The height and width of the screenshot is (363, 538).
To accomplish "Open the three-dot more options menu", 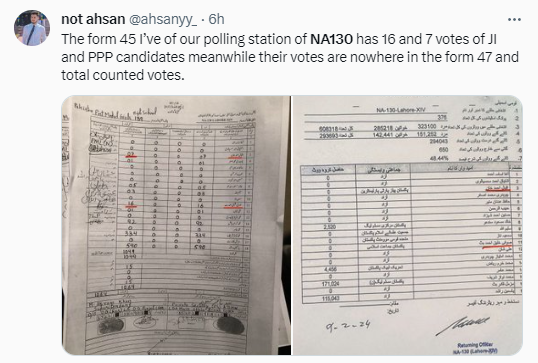I will [514, 20].
